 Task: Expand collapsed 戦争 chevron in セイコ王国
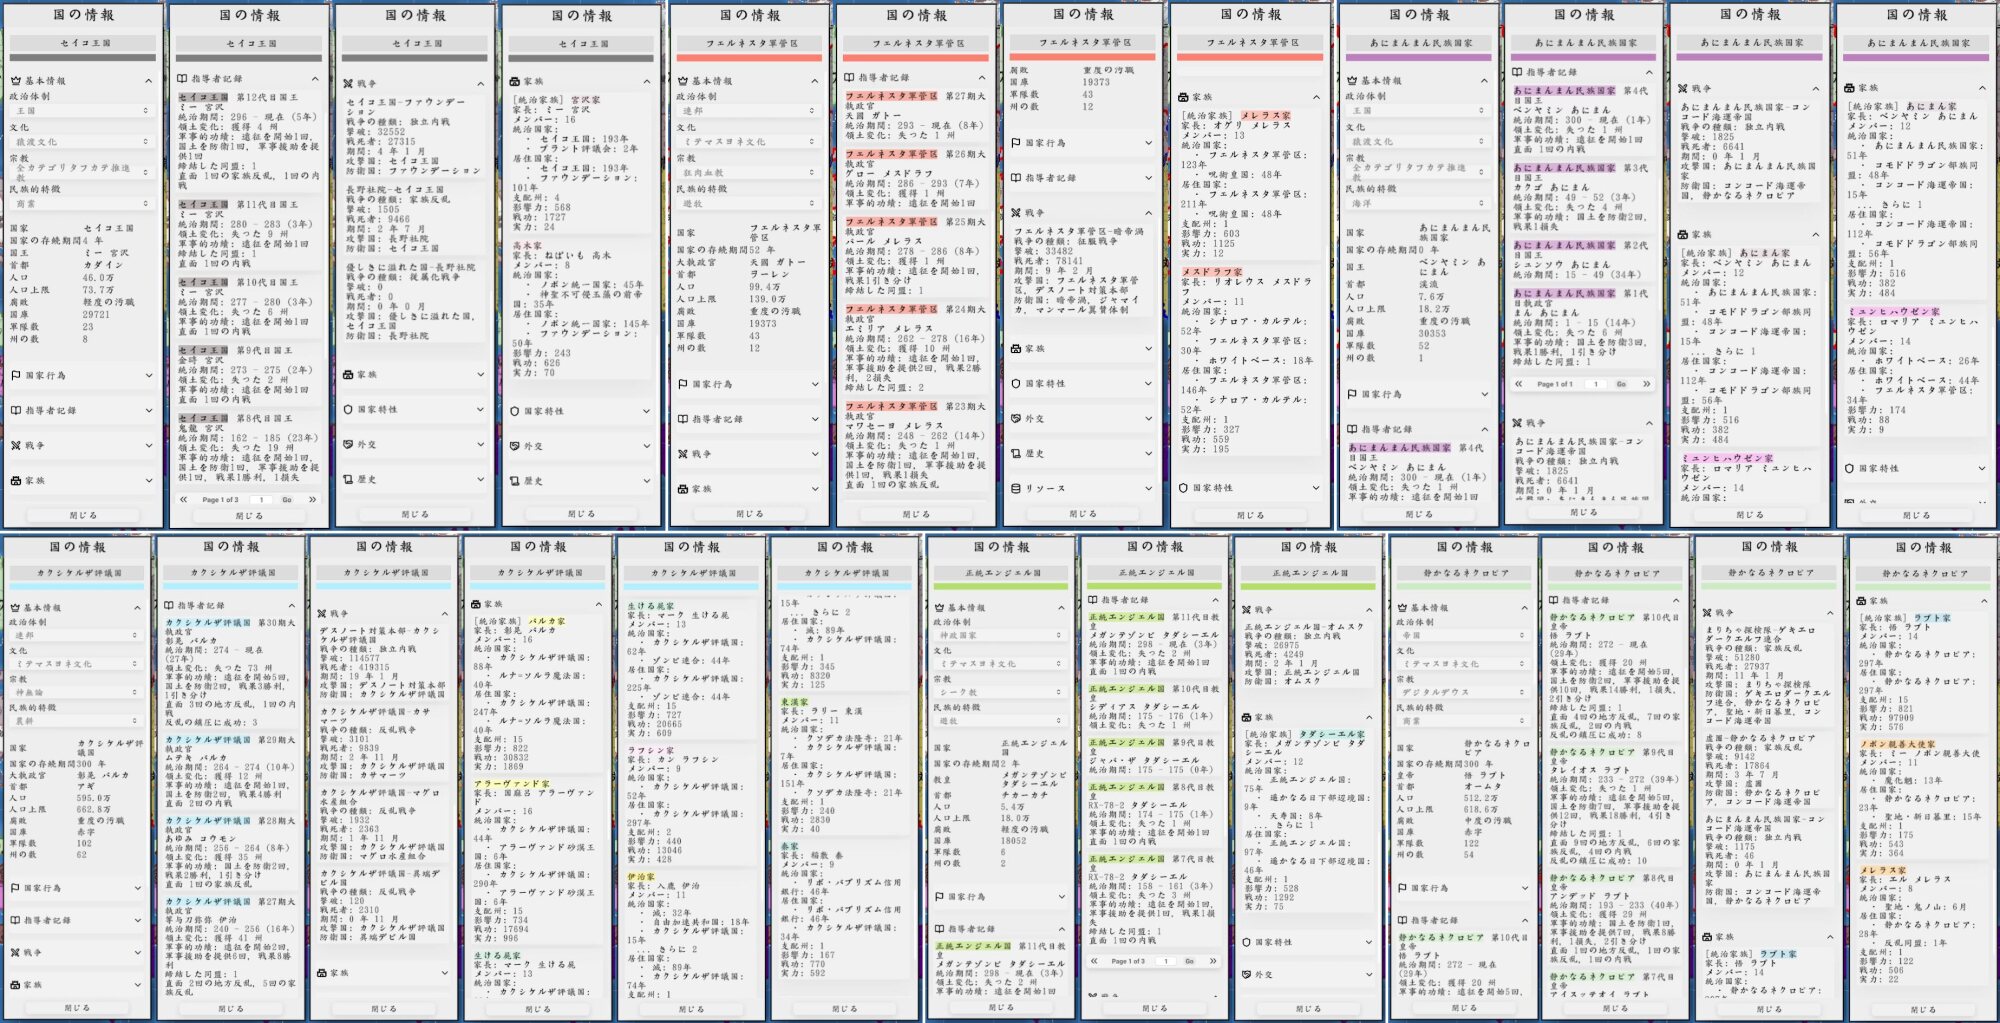[148, 446]
